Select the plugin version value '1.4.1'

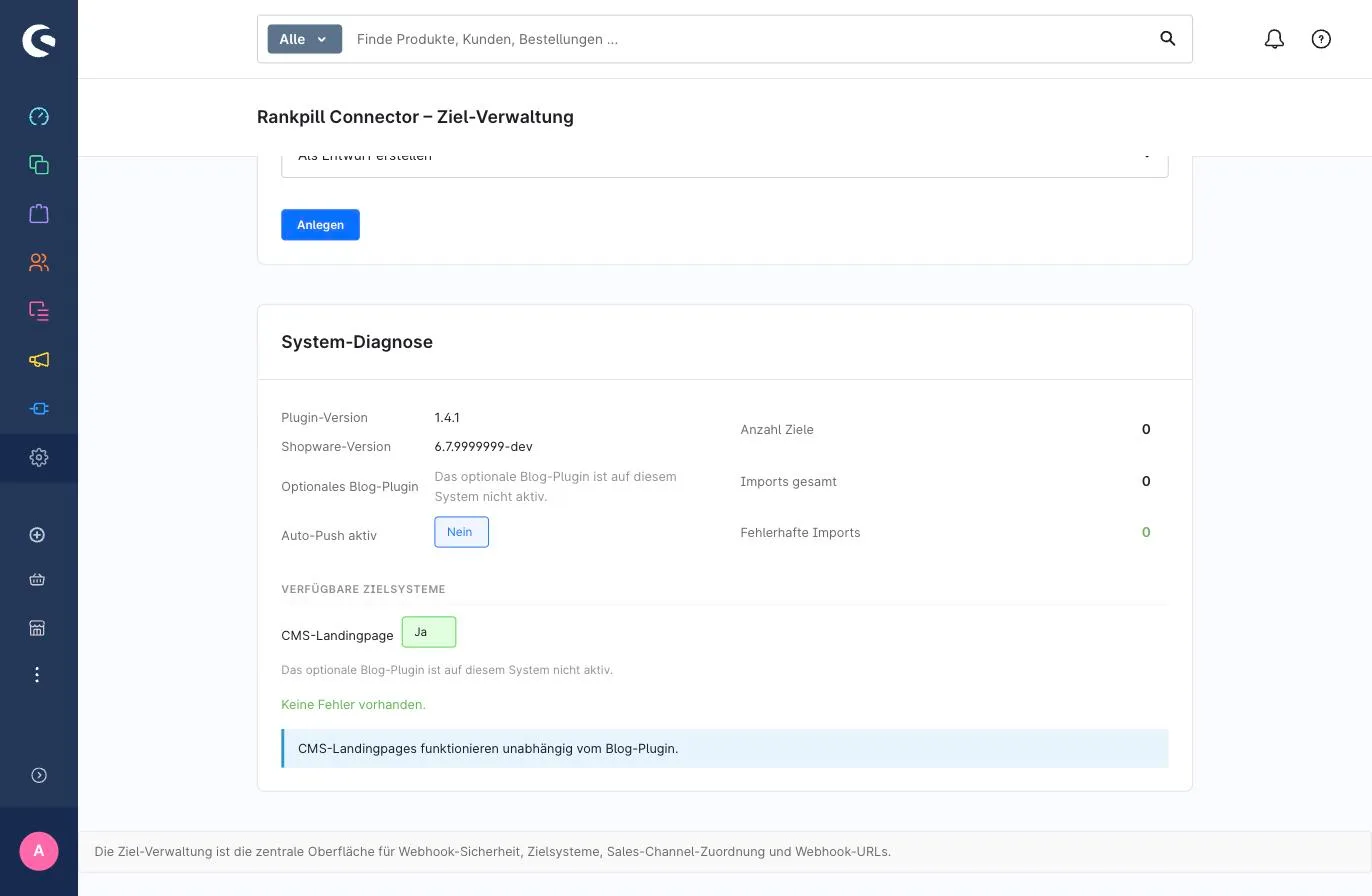pyautogui.click(x=447, y=418)
